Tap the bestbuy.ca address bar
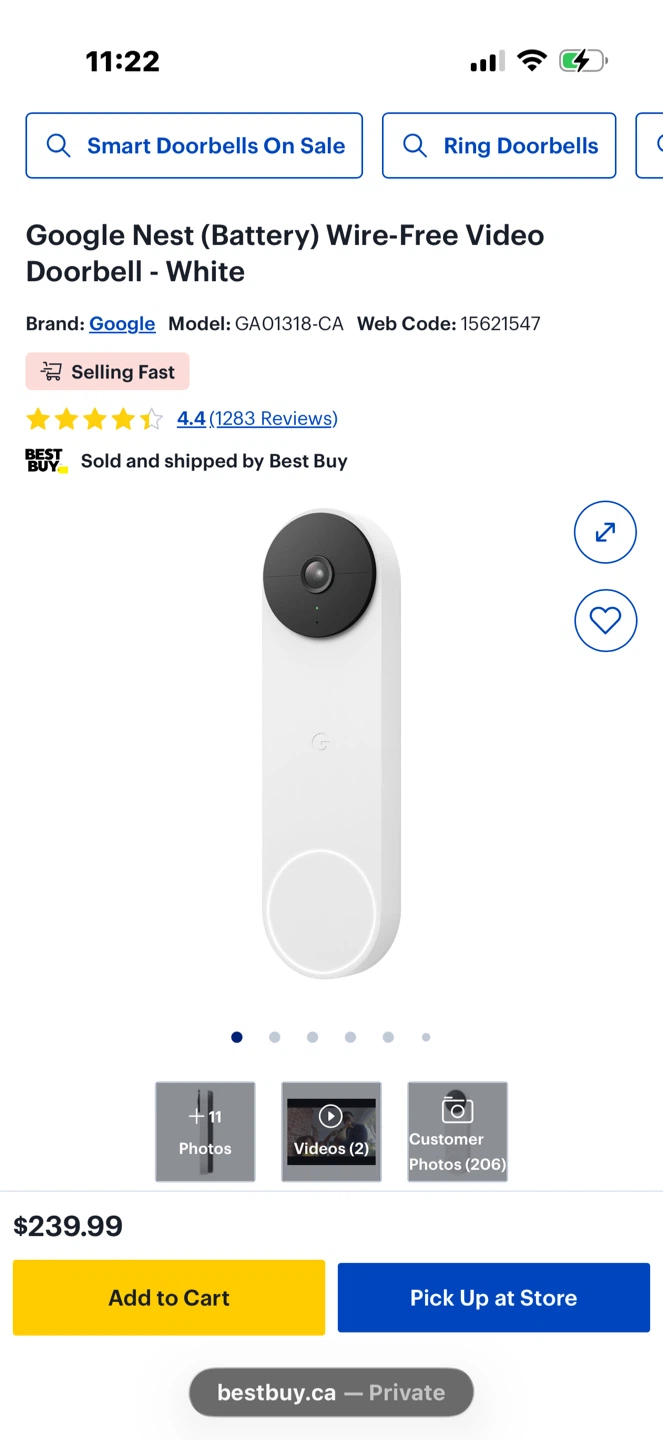The height and width of the screenshot is (1440, 663). pyautogui.click(x=331, y=1392)
